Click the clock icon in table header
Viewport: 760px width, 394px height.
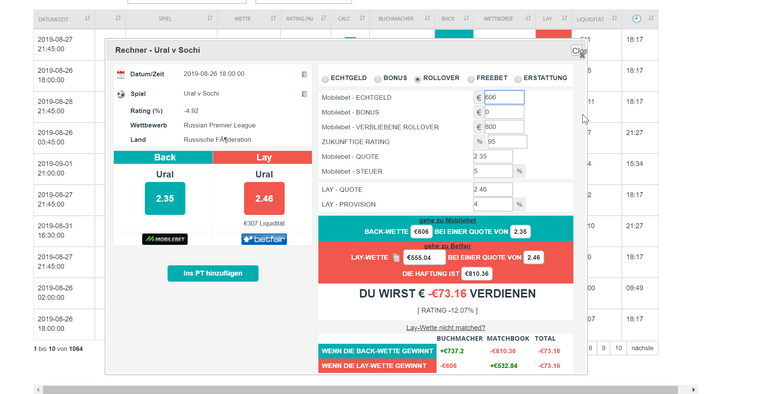(636, 19)
